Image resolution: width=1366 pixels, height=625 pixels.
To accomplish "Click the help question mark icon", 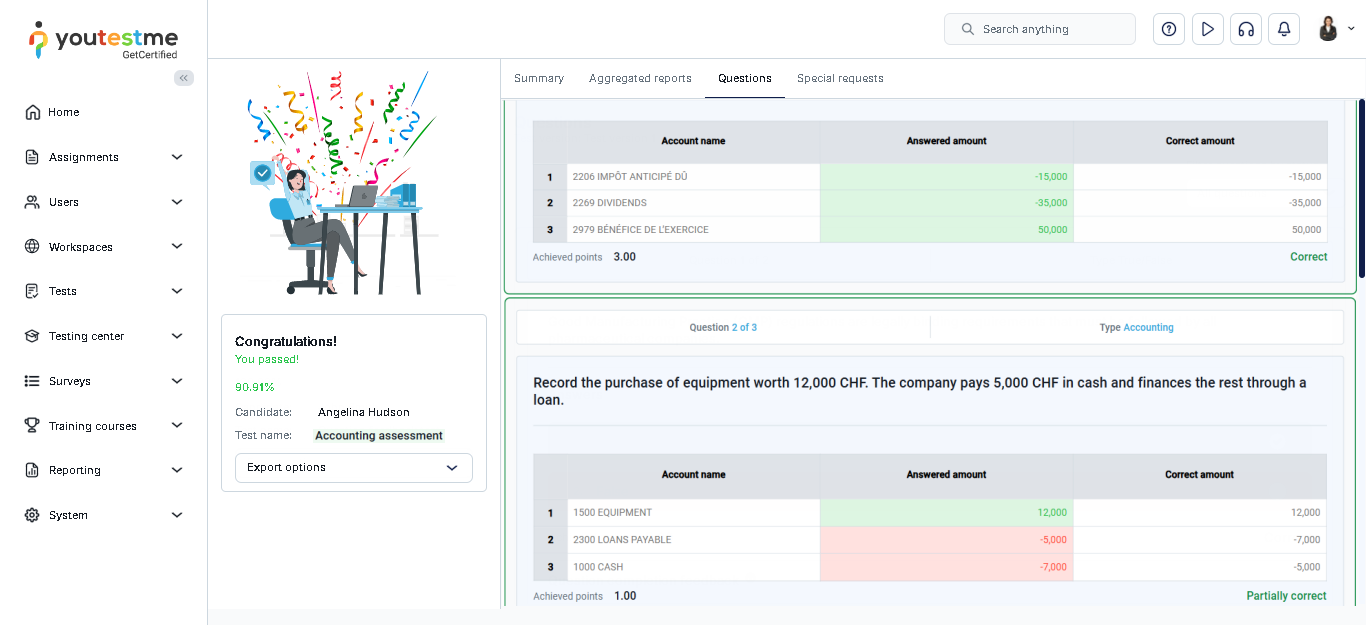I will tap(1168, 29).
